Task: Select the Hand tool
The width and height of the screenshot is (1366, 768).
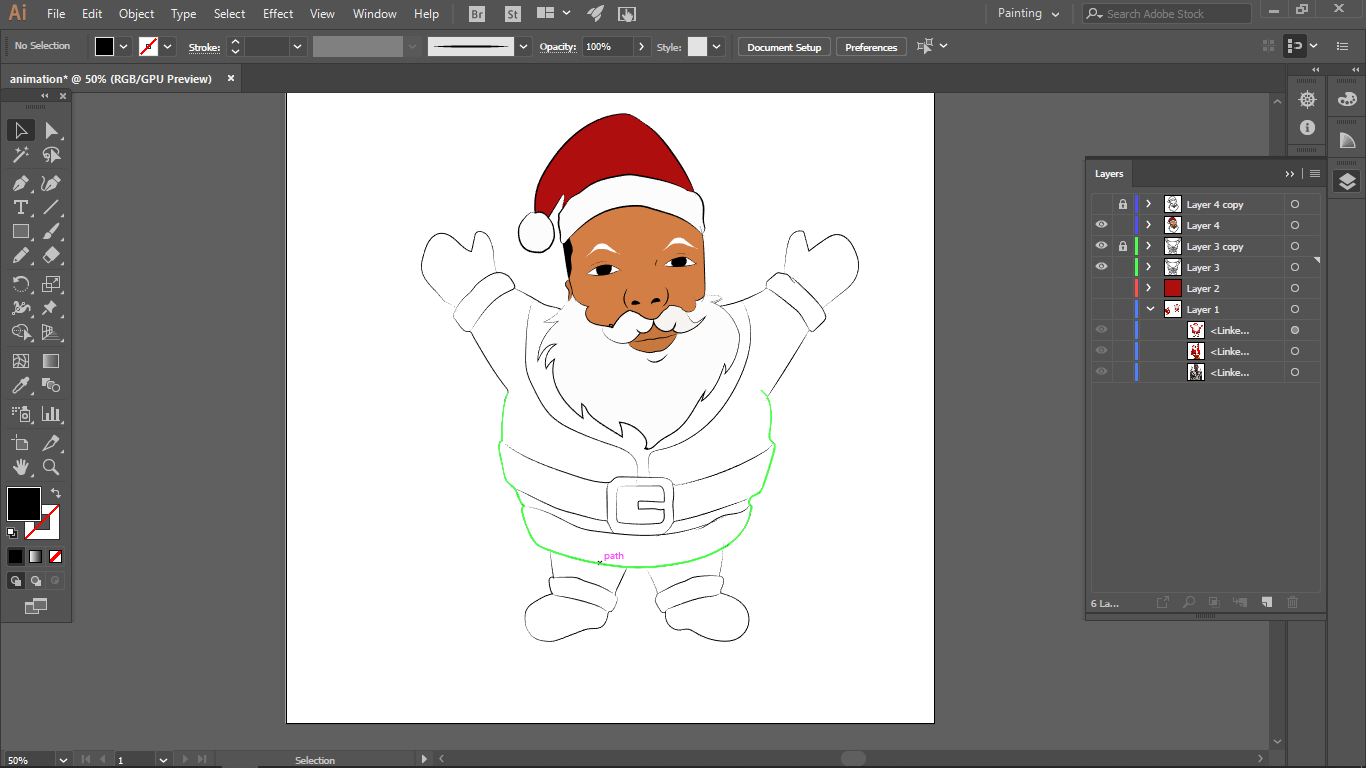Action: [20, 466]
